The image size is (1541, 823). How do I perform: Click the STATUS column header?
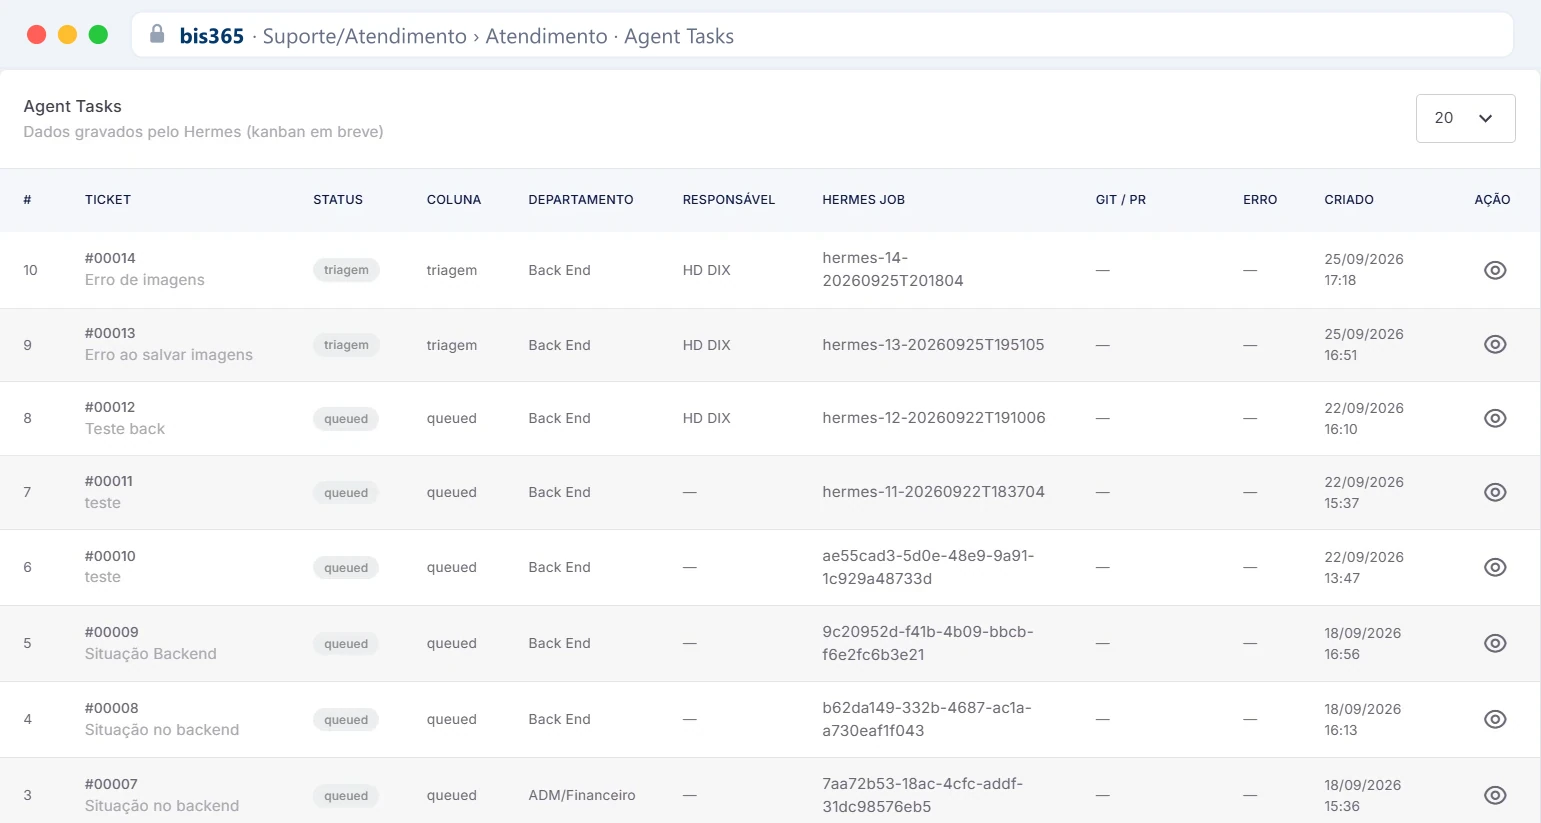tap(338, 200)
